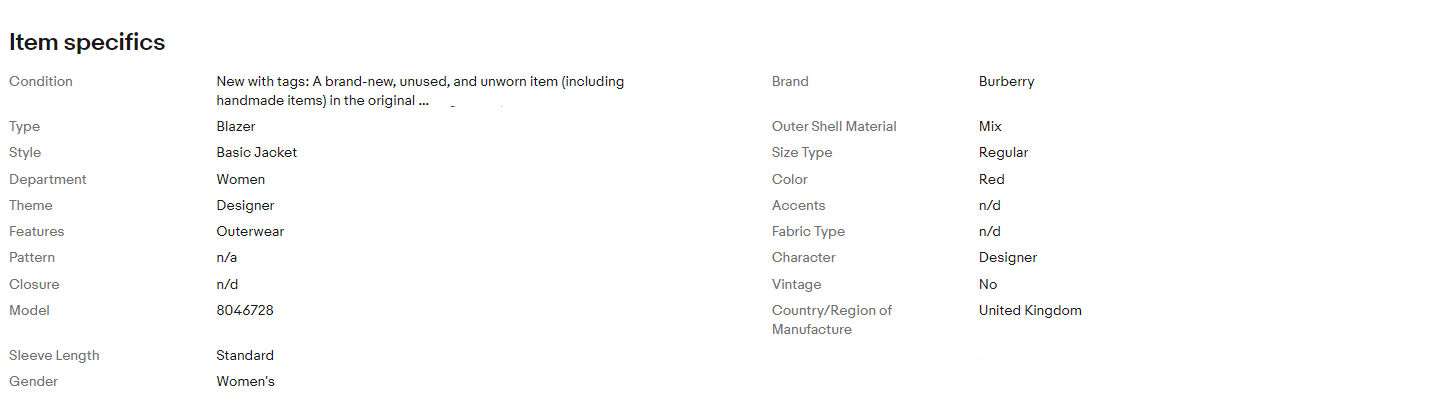Click the United Kingdom manufacture value
The width and height of the screenshot is (1452, 413).
click(x=1030, y=311)
